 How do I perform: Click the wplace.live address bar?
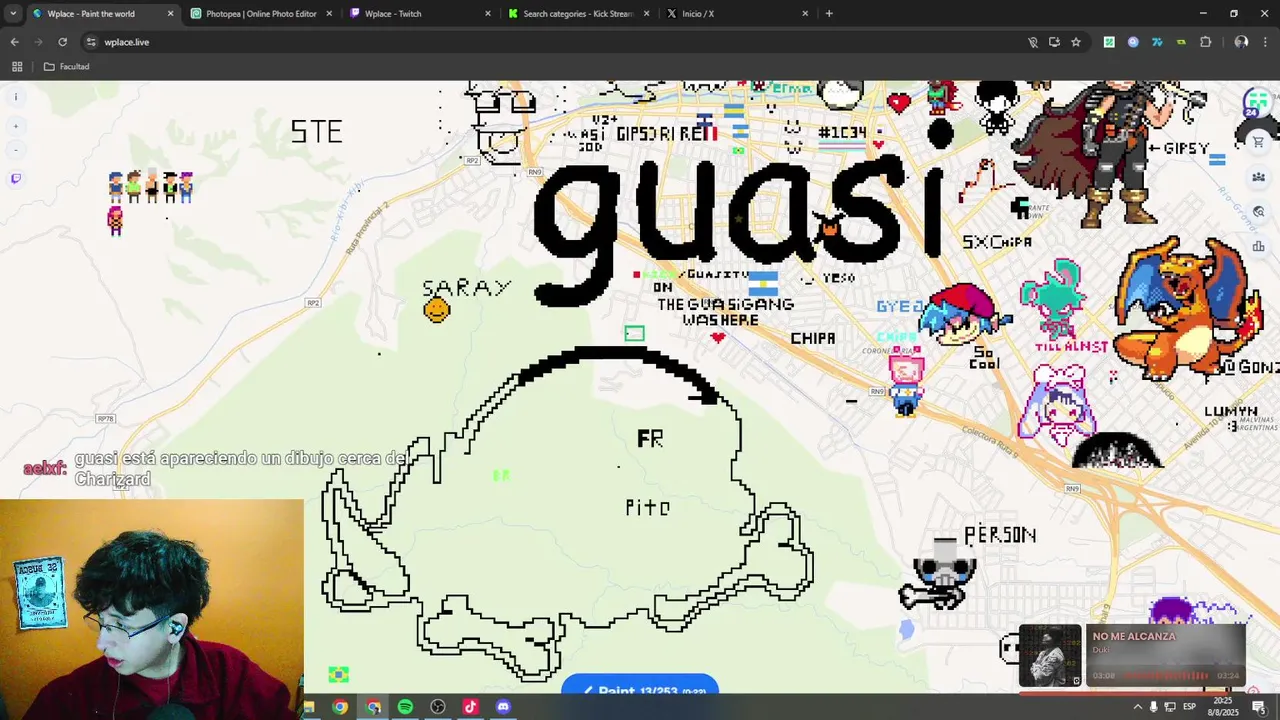(x=560, y=42)
